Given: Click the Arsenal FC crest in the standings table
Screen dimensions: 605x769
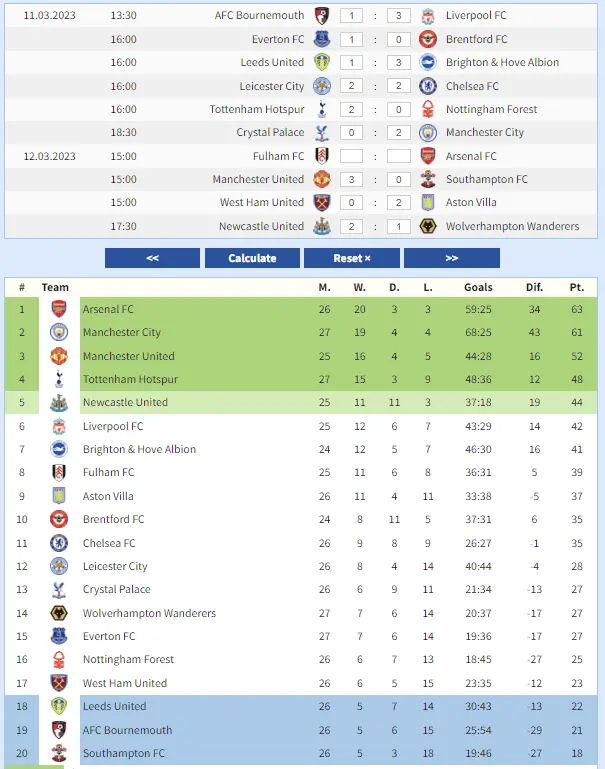Looking at the screenshot, I should click(59, 309).
